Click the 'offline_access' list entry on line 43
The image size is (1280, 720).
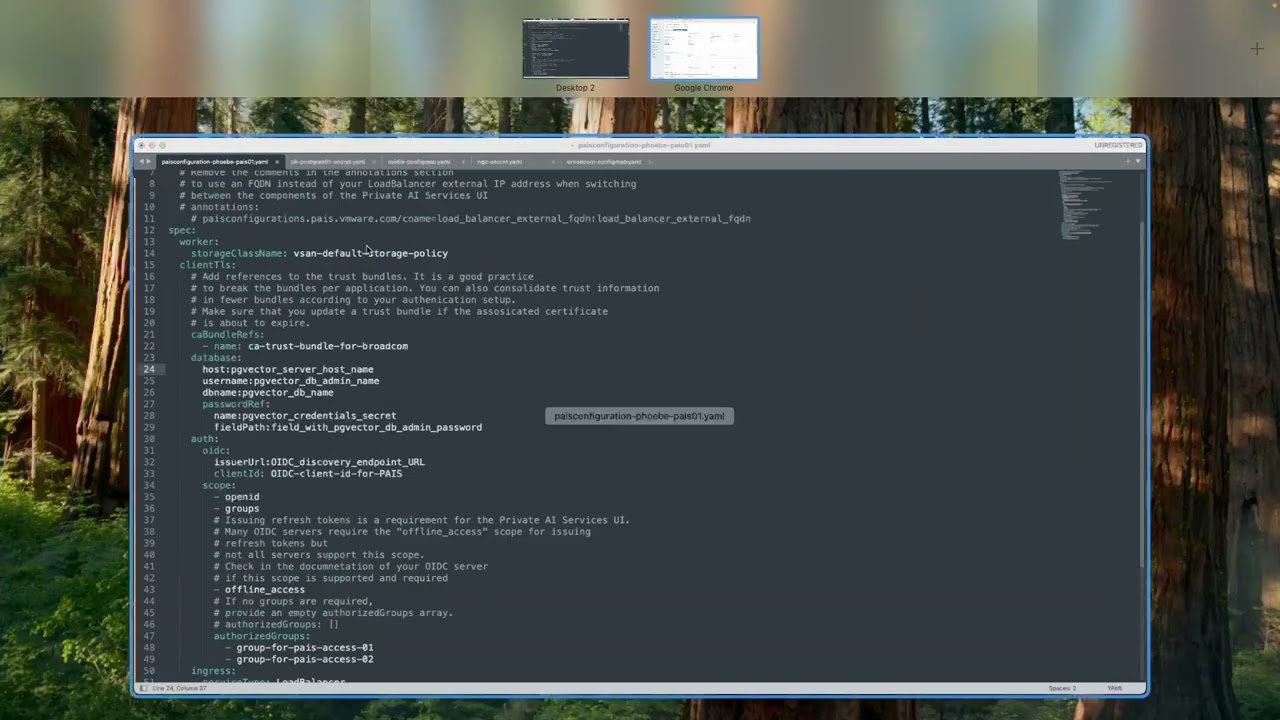265,590
